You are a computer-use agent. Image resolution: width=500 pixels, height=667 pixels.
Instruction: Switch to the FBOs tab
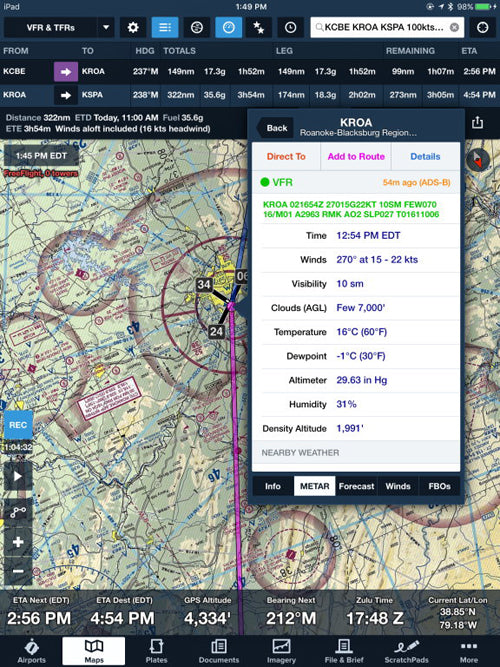click(x=439, y=486)
